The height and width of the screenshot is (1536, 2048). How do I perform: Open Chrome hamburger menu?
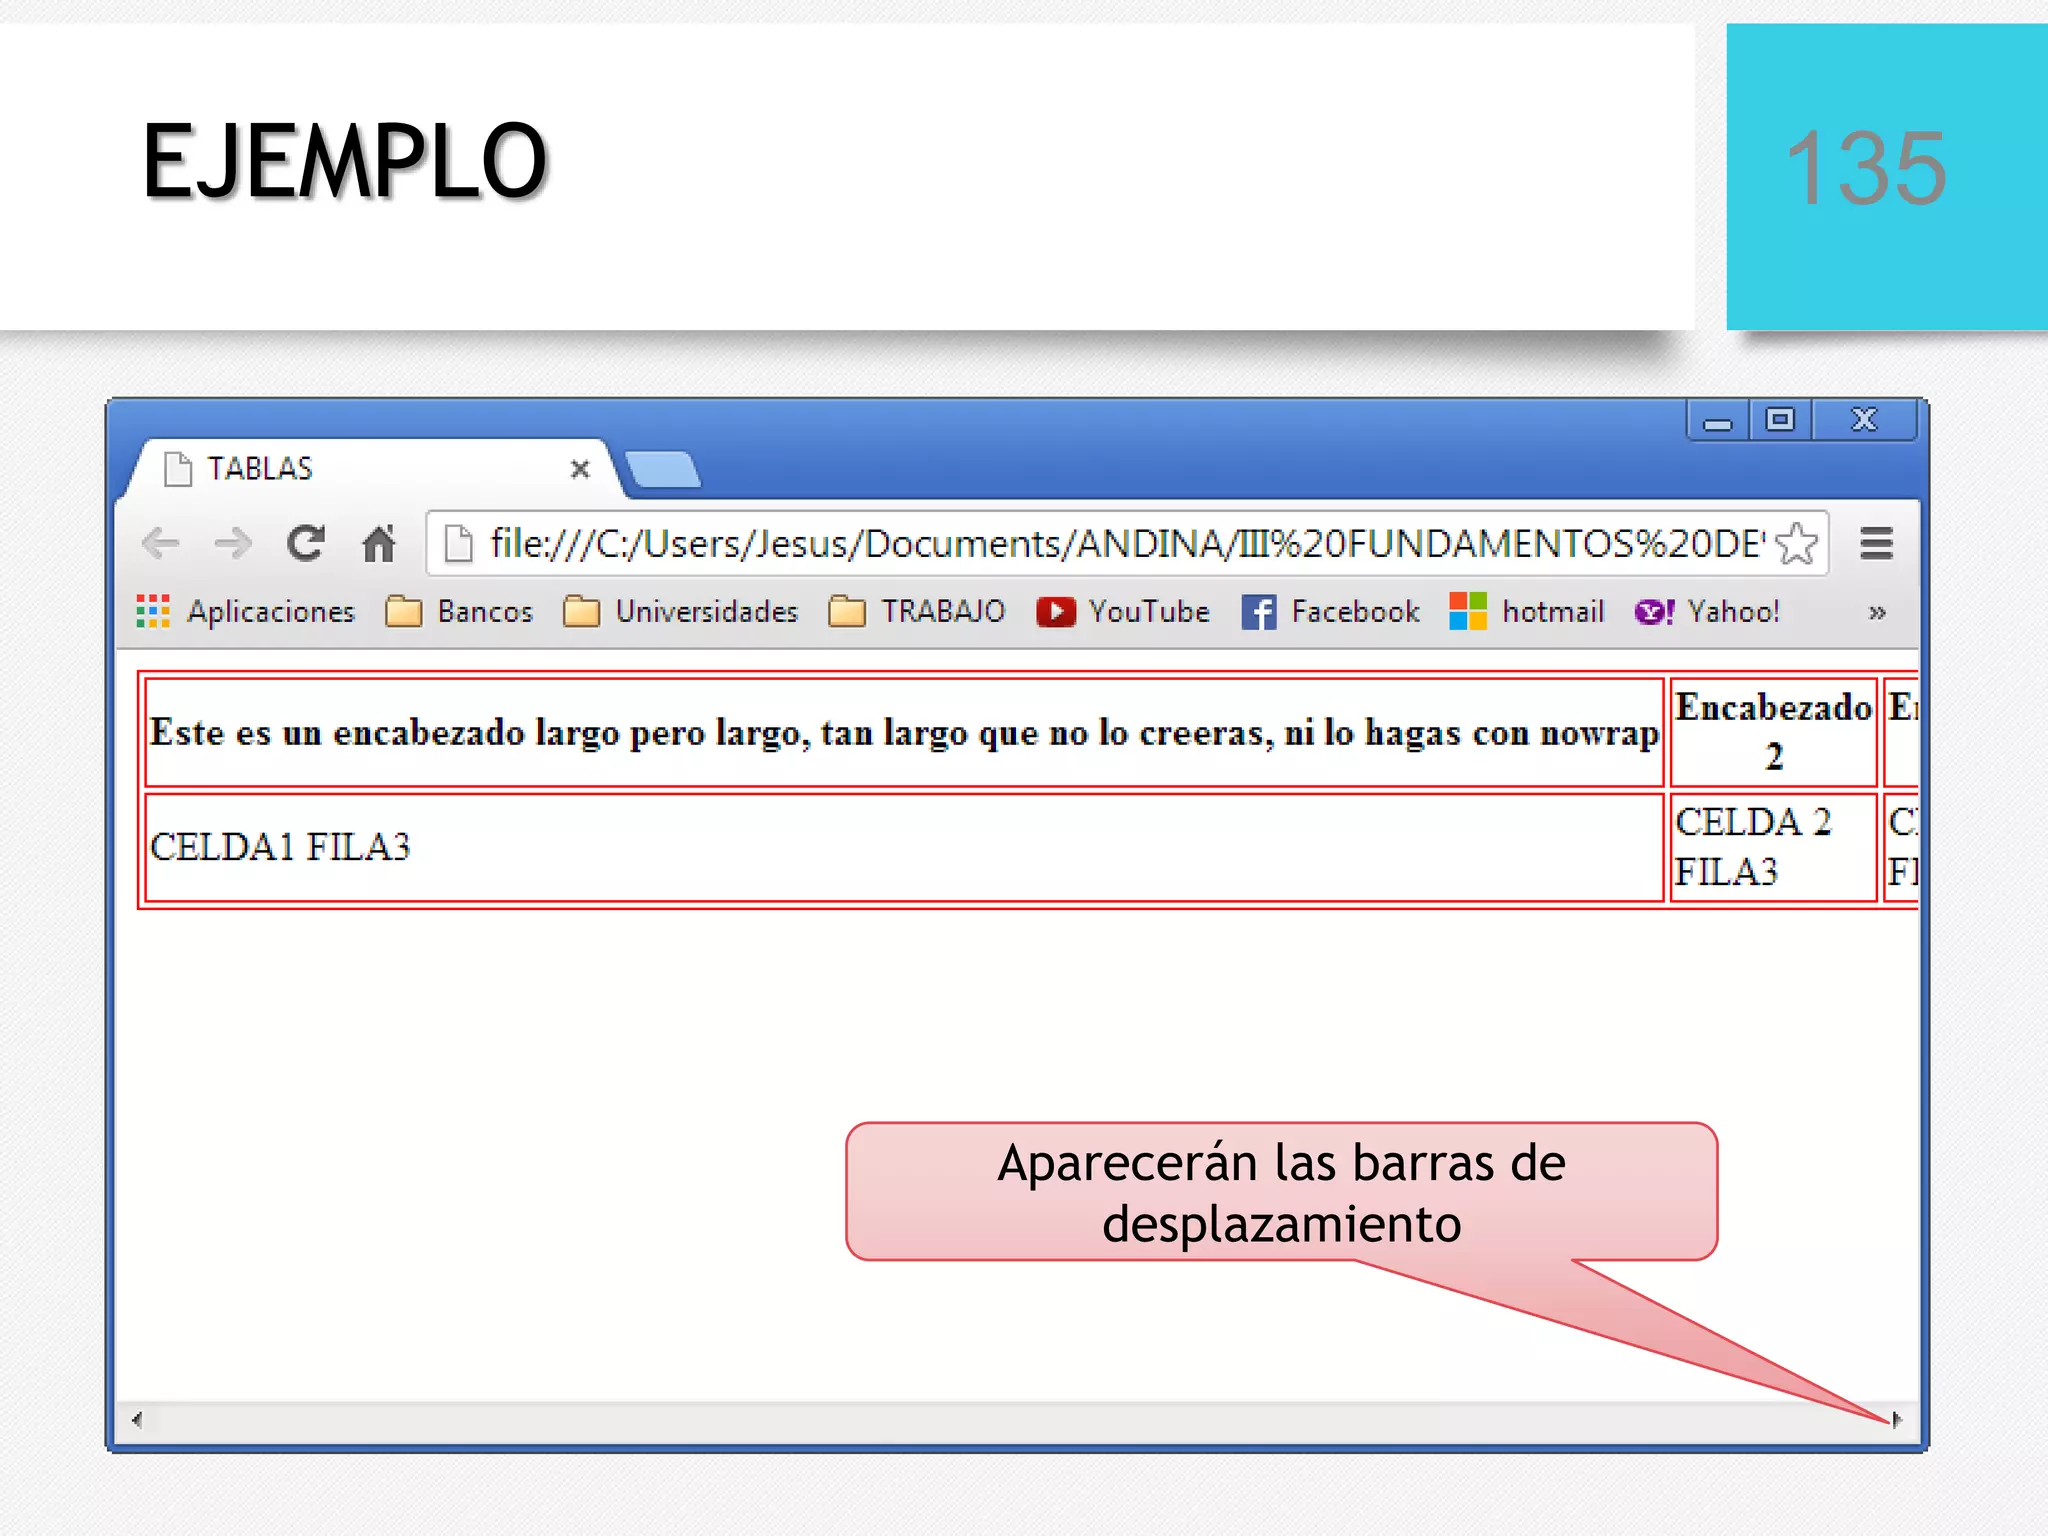[x=1876, y=544]
